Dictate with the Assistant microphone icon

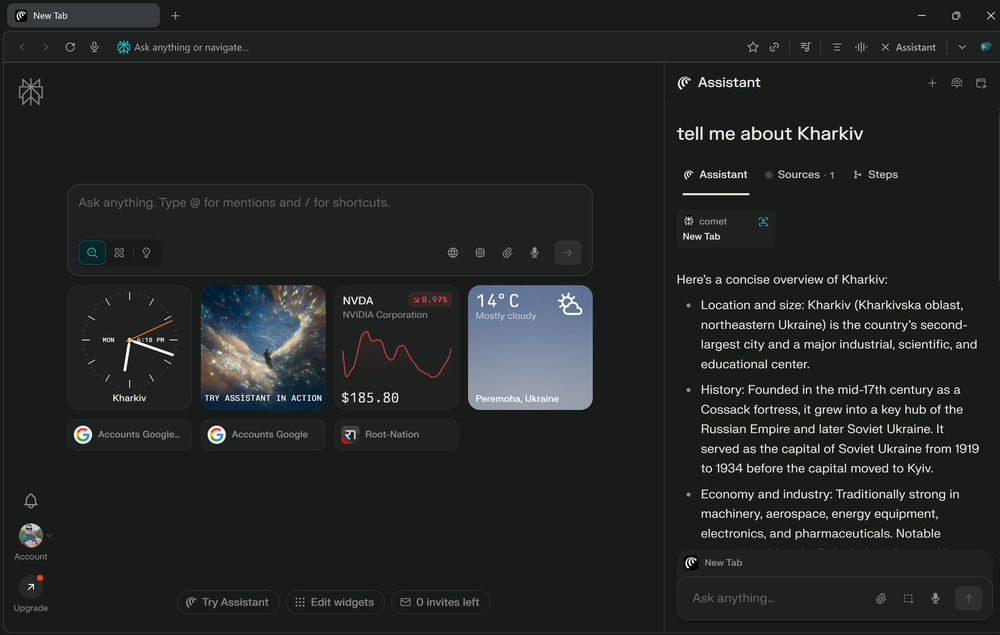[935, 598]
